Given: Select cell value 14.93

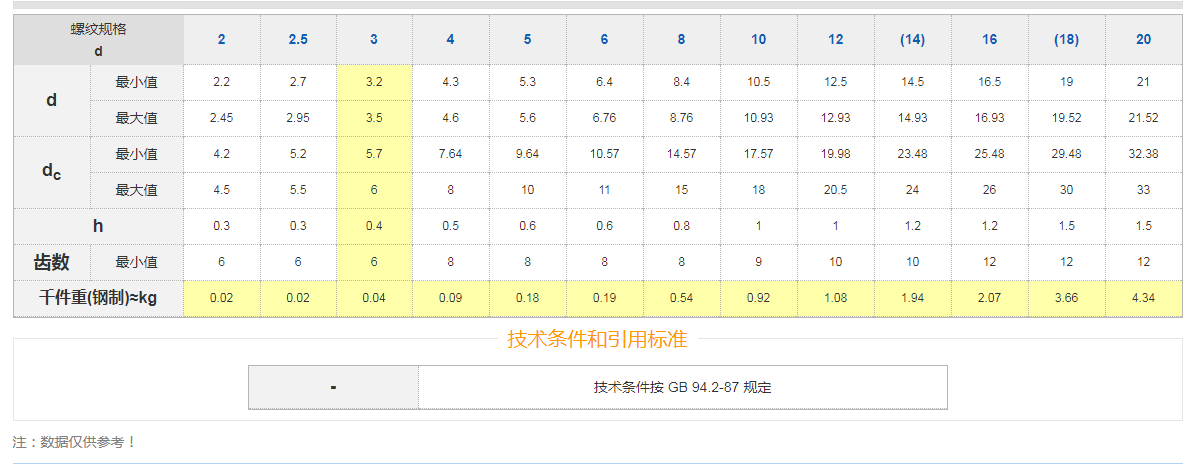Looking at the screenshot, I should click(912, 118).
